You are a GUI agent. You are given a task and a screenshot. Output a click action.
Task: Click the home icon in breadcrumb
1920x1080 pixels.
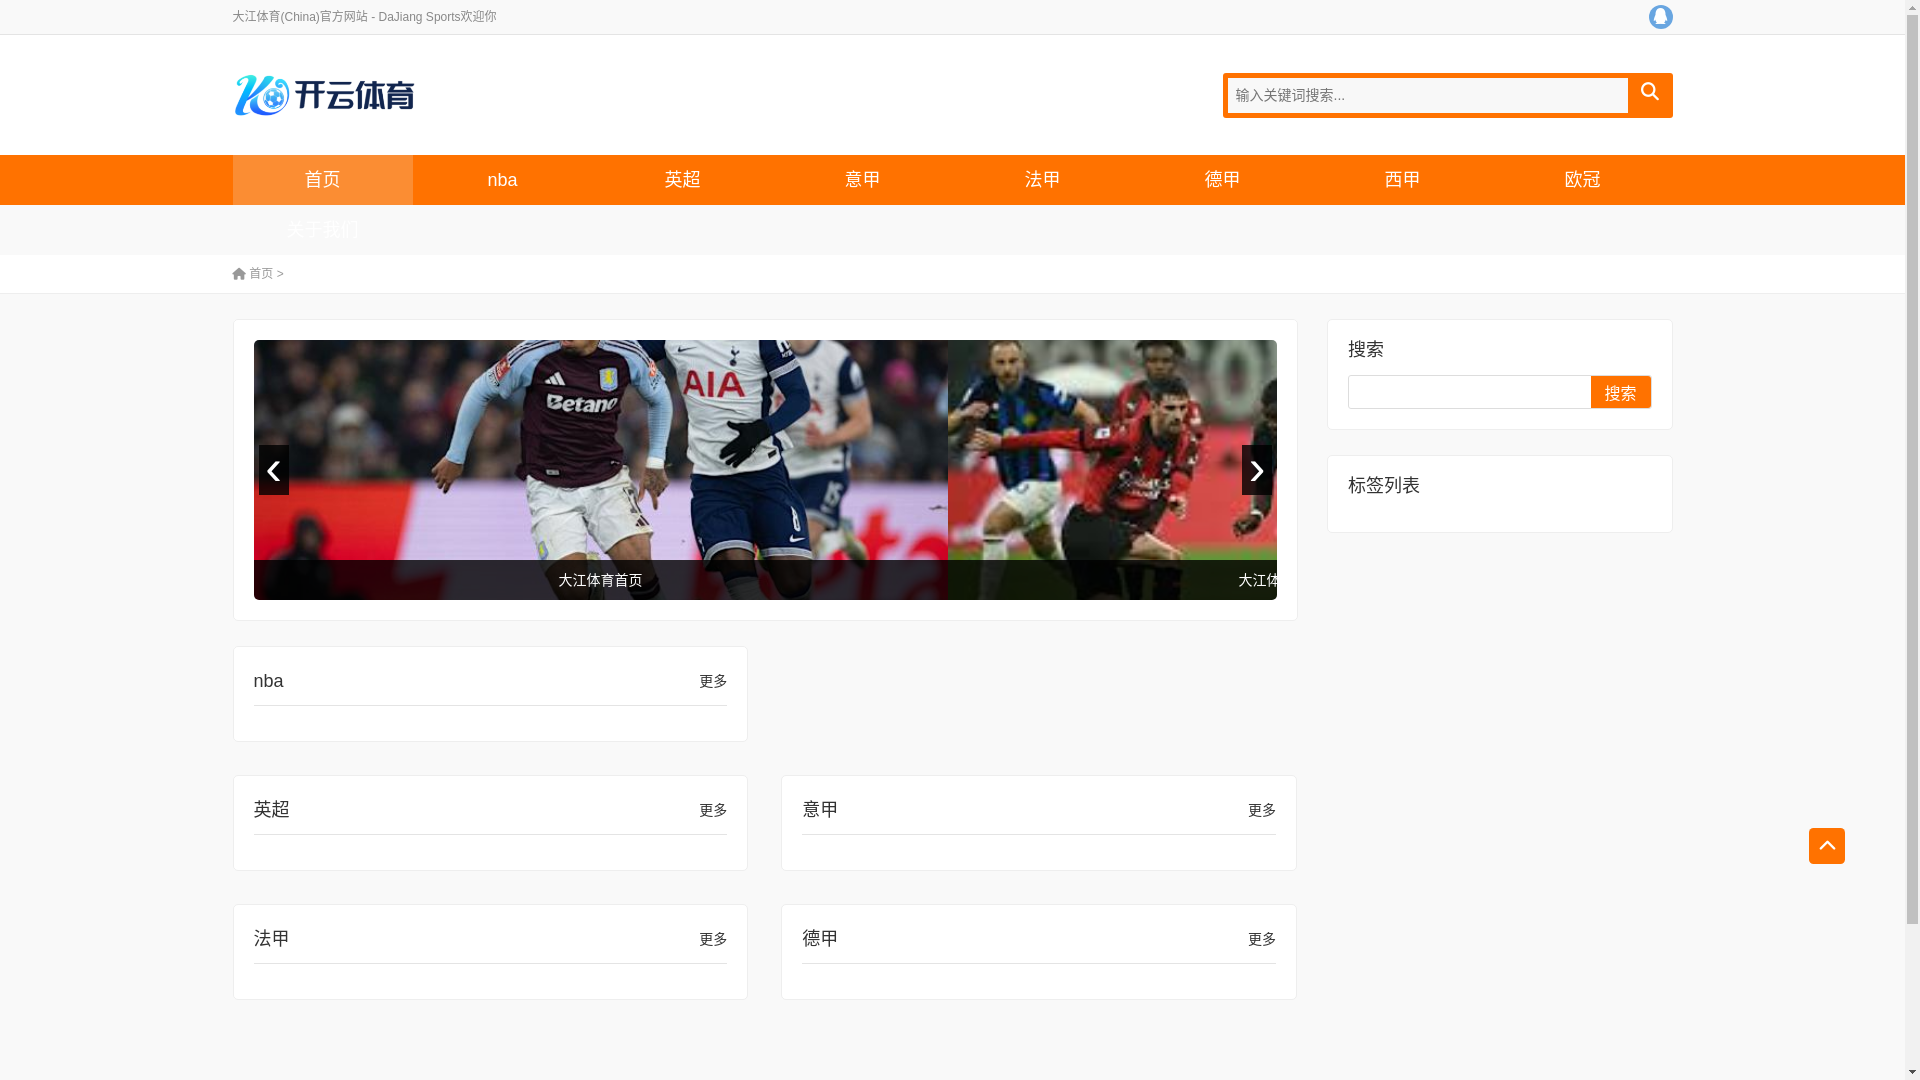click(x=239, y=274)
